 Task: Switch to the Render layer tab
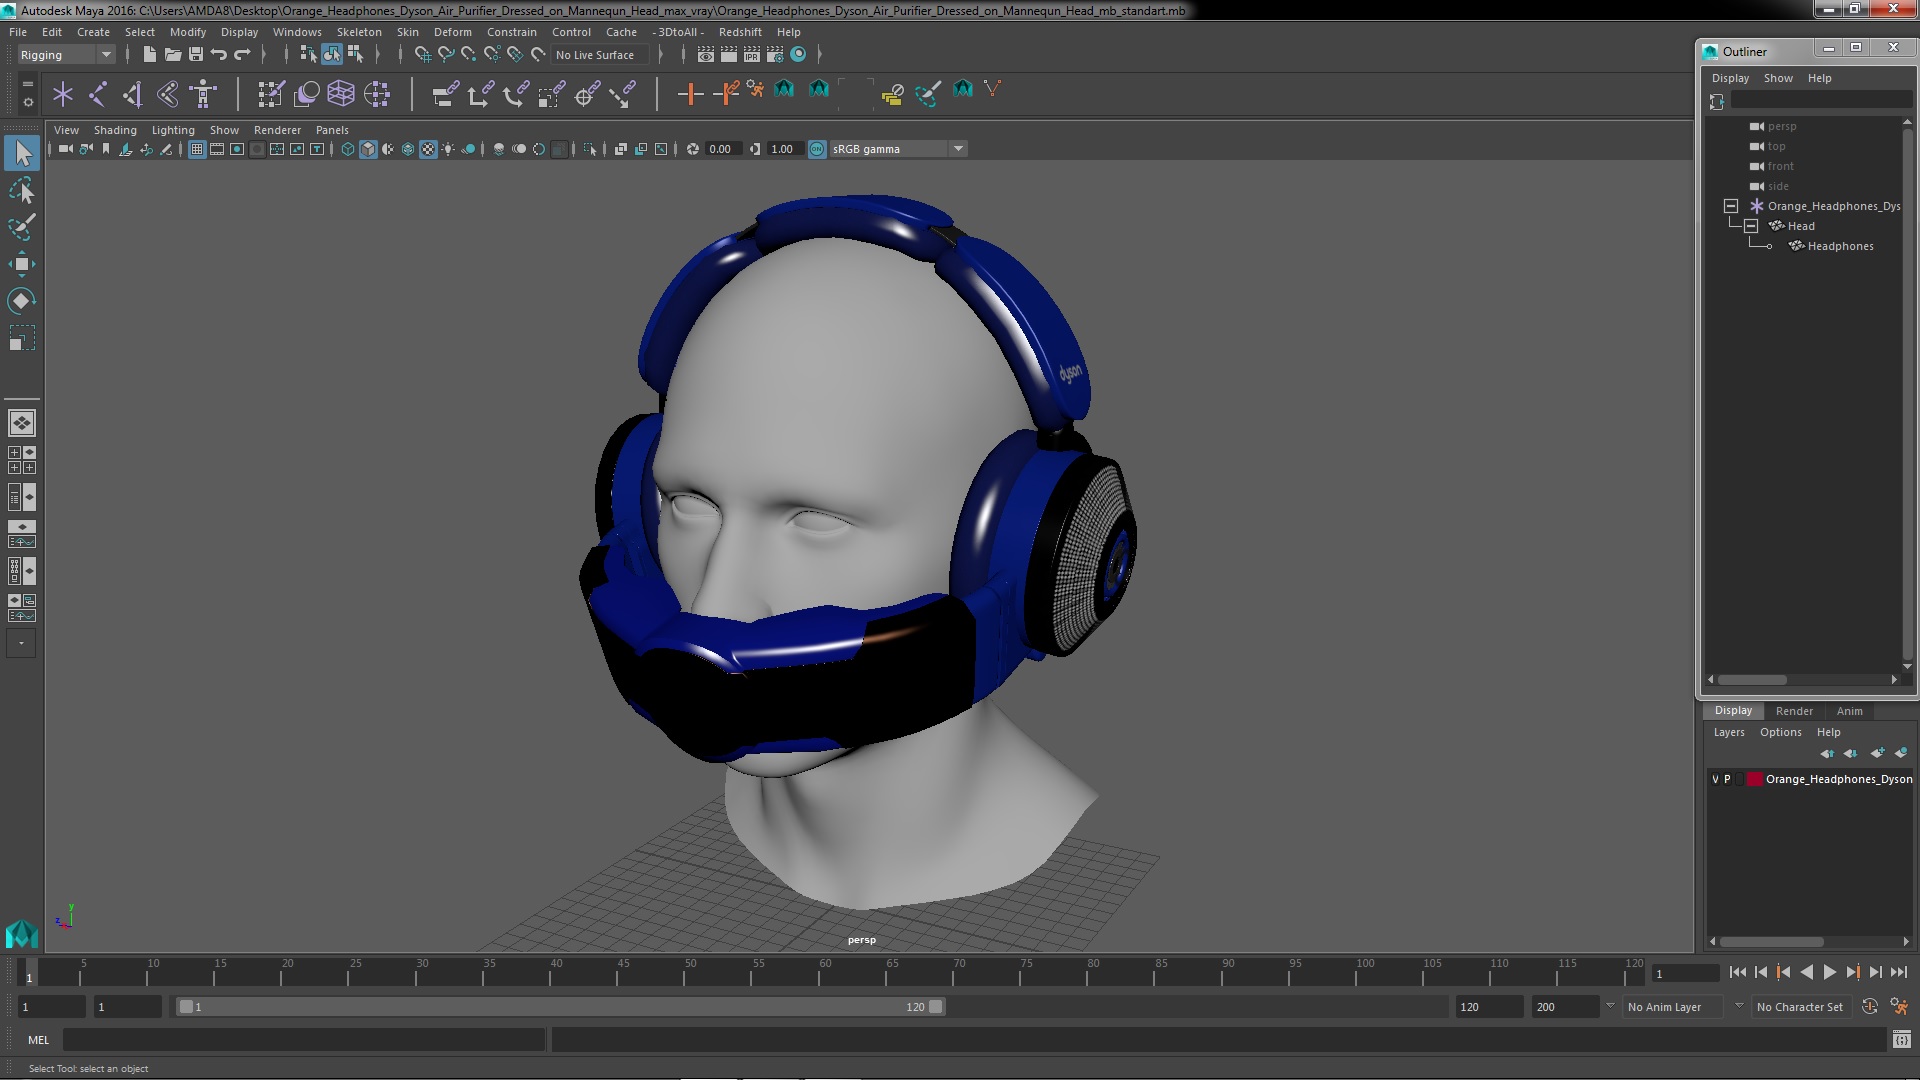point(1794,711)
